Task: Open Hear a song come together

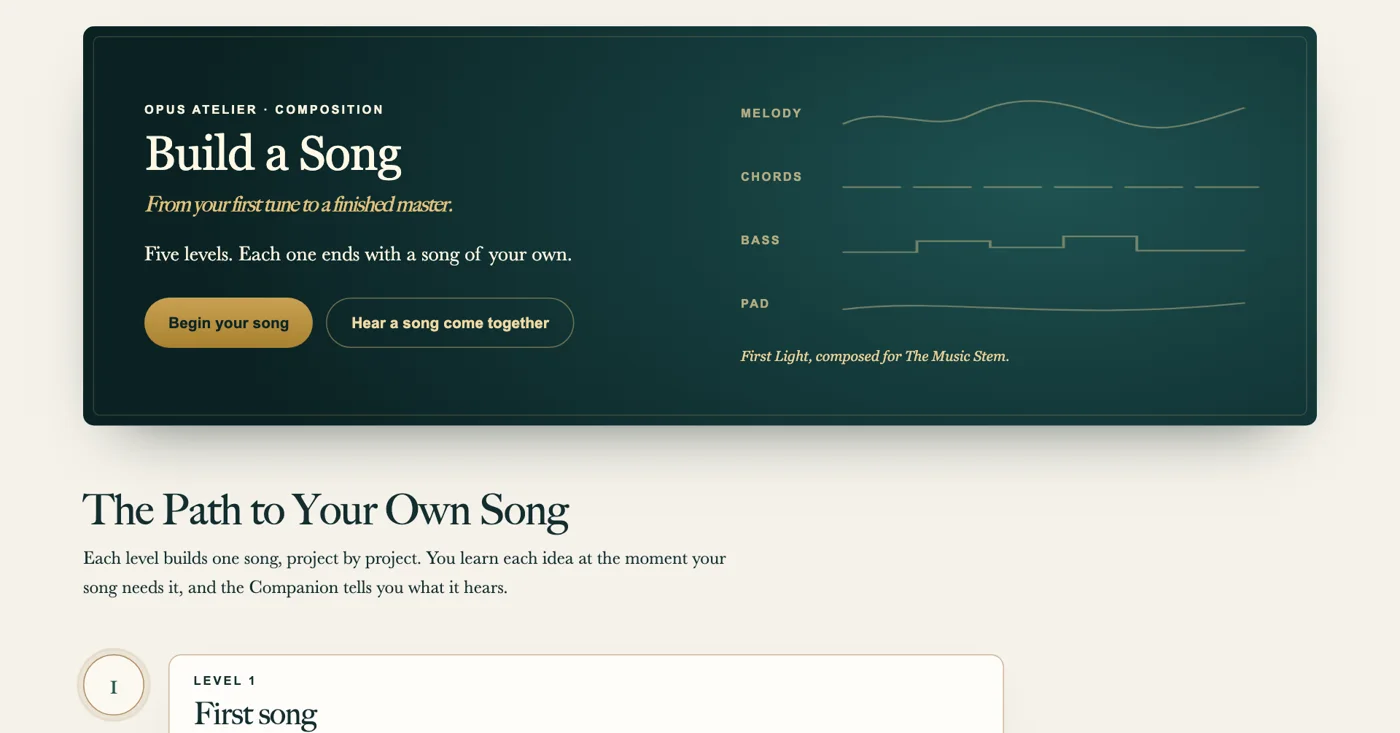Action: click(x=450, y=323)
